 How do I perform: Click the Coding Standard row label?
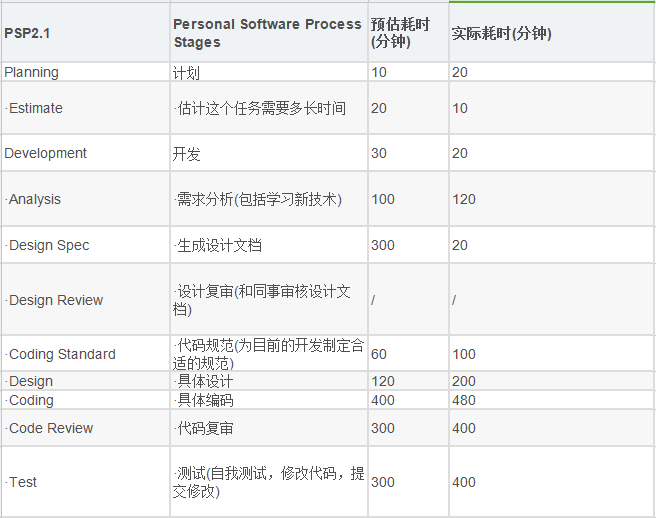61,354
